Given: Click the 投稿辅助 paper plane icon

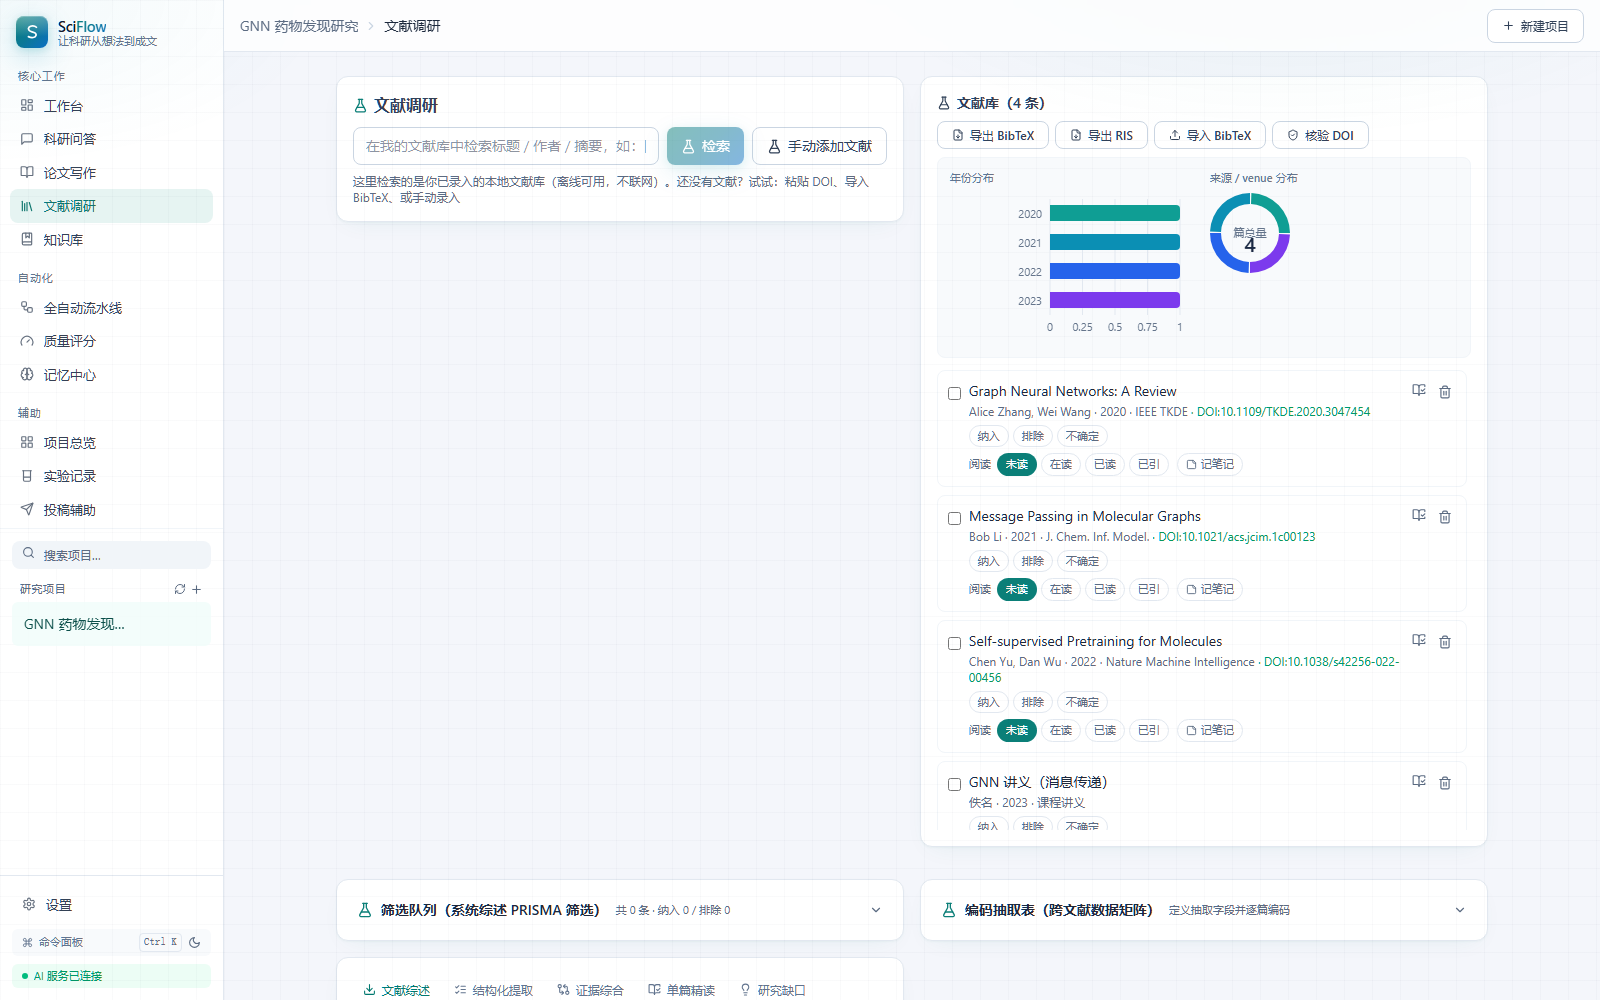Looking at the screenshot, I should coord(27,509).
